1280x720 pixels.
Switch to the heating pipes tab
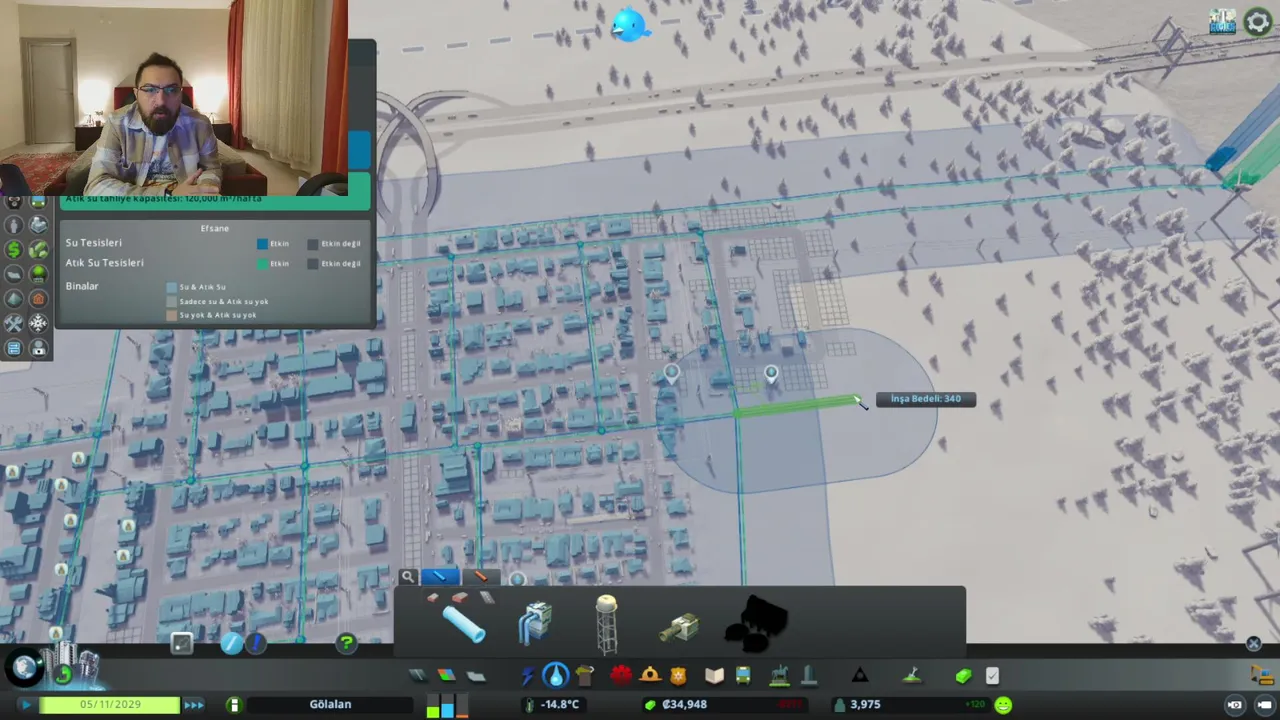(x=481, y=577)
